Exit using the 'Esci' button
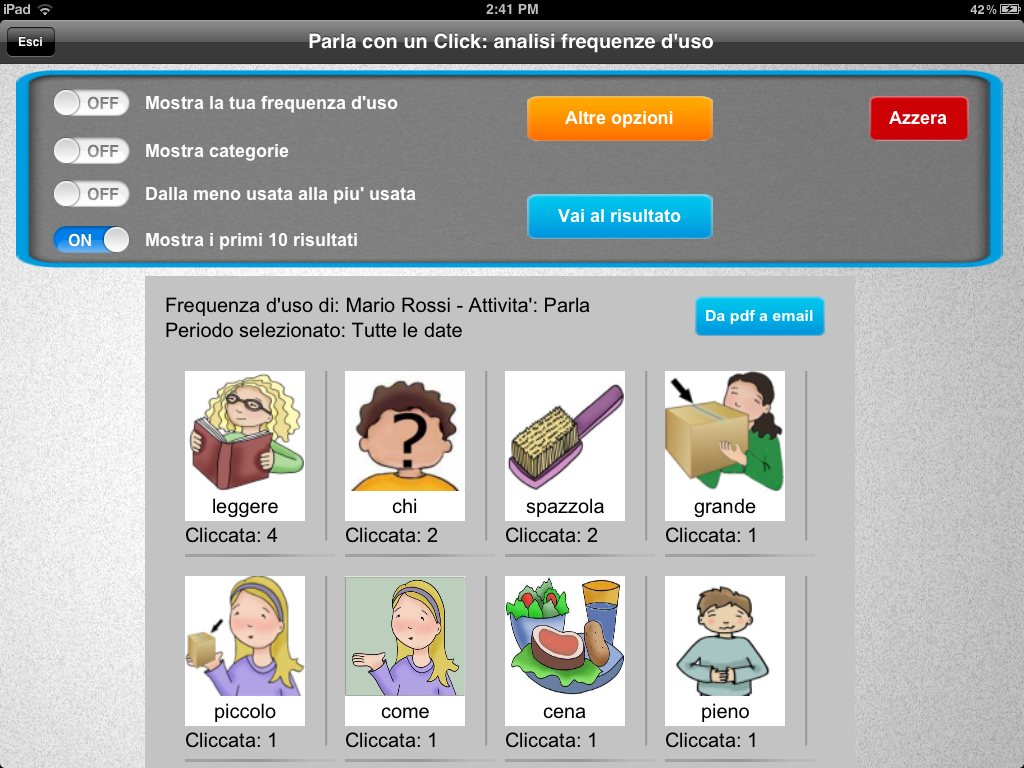Viewport: 1024px width, 768px height. [x=31, y=42]
